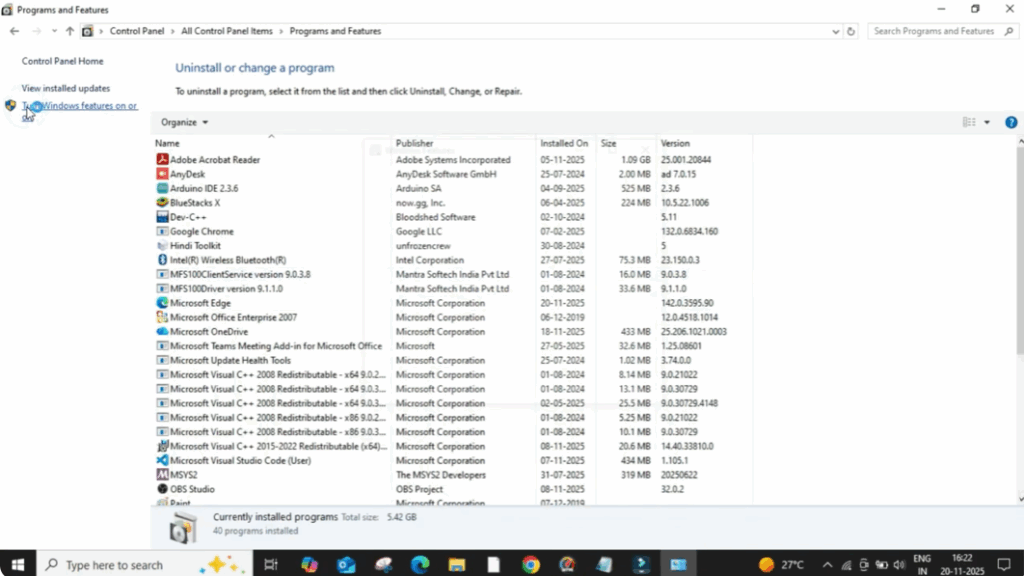1024x576 pixels.
Task: Click the Google Chrome entry icon
Action: pos(163,231)
